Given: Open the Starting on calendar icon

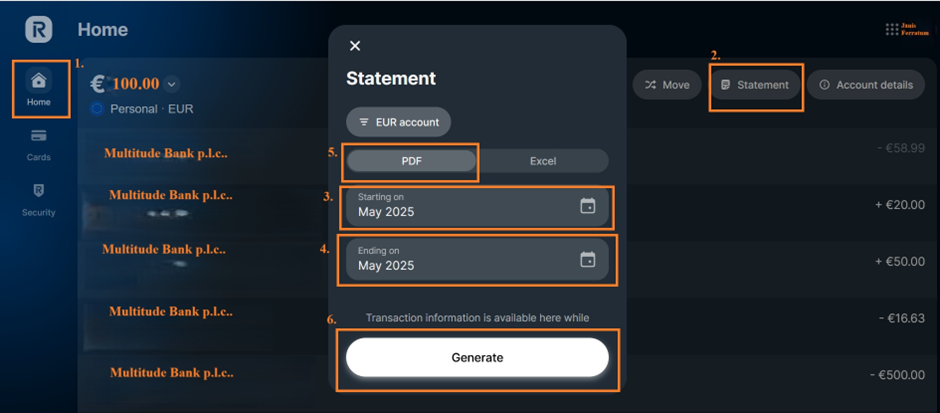Looking at the screenshot, I should [x=588, y=206].
